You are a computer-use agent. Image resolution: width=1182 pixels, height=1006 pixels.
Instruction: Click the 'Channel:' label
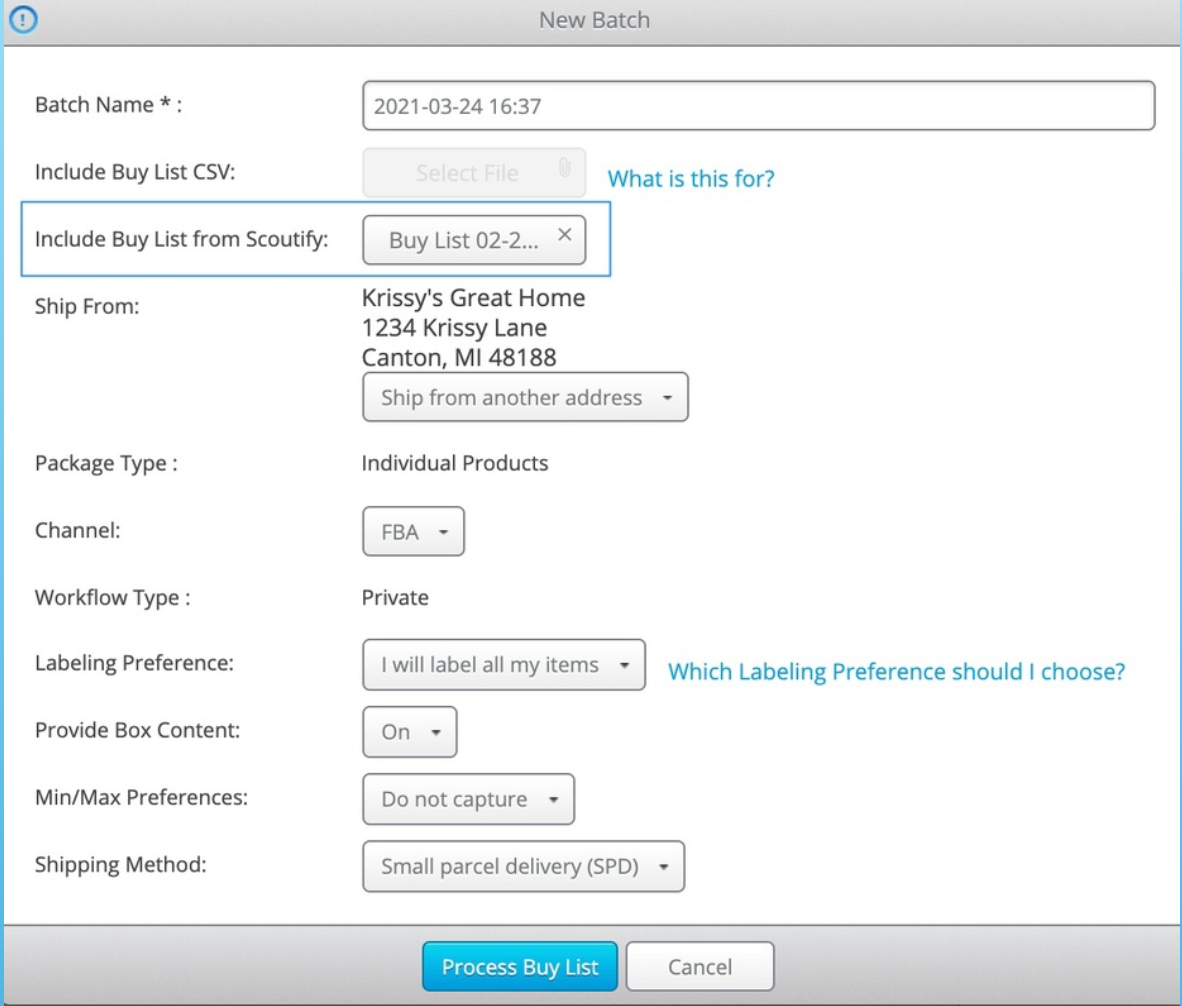click(x=78, y=531)
